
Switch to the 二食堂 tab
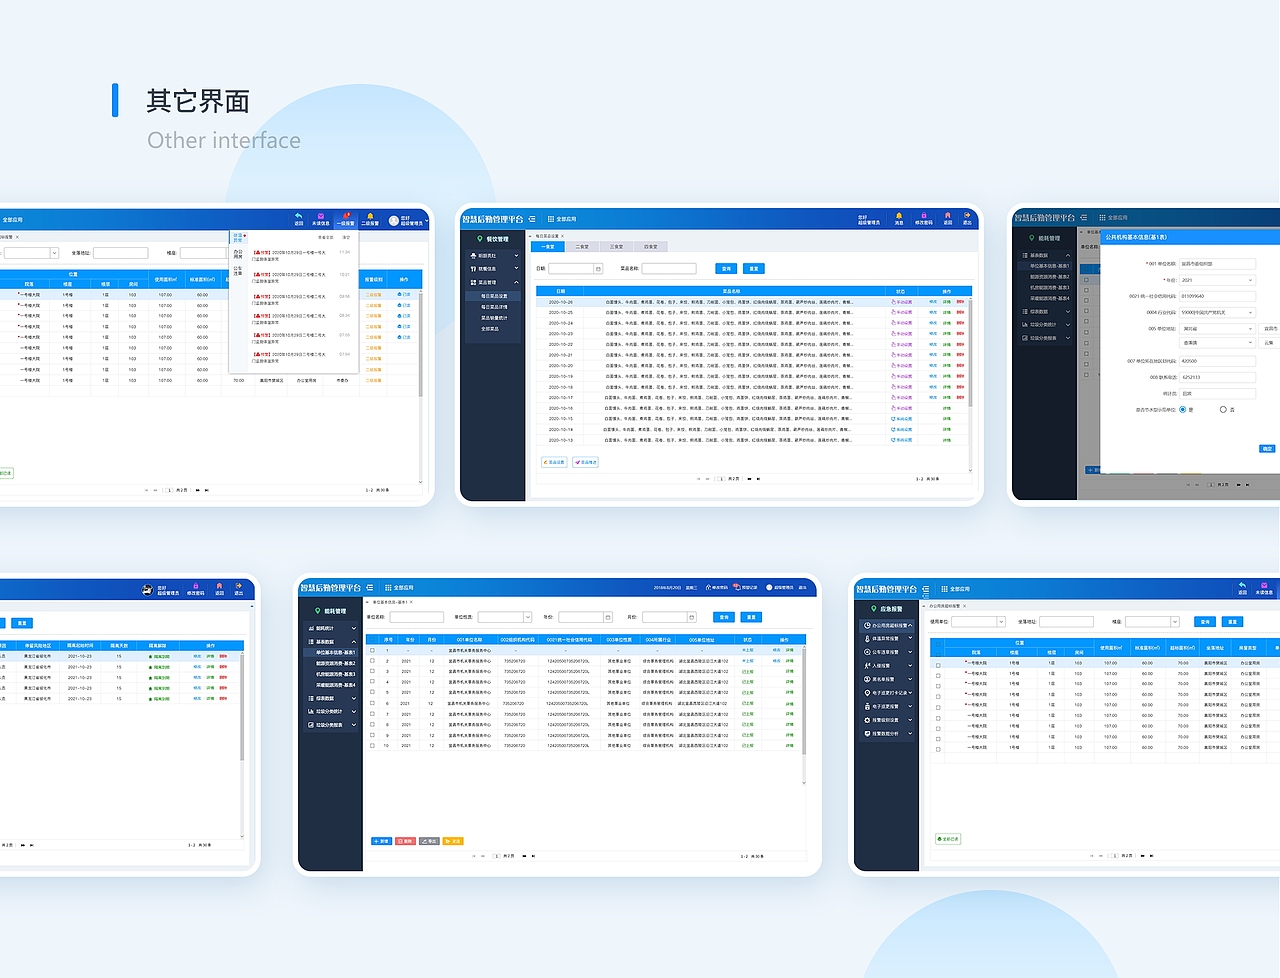[x=582, y=247]
